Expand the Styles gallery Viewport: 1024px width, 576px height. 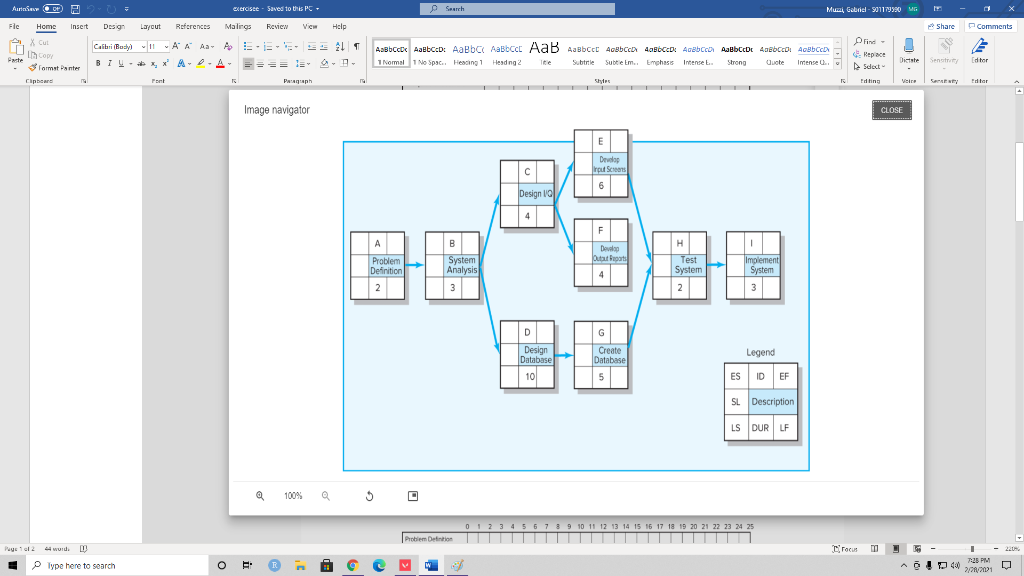[837, 63]
